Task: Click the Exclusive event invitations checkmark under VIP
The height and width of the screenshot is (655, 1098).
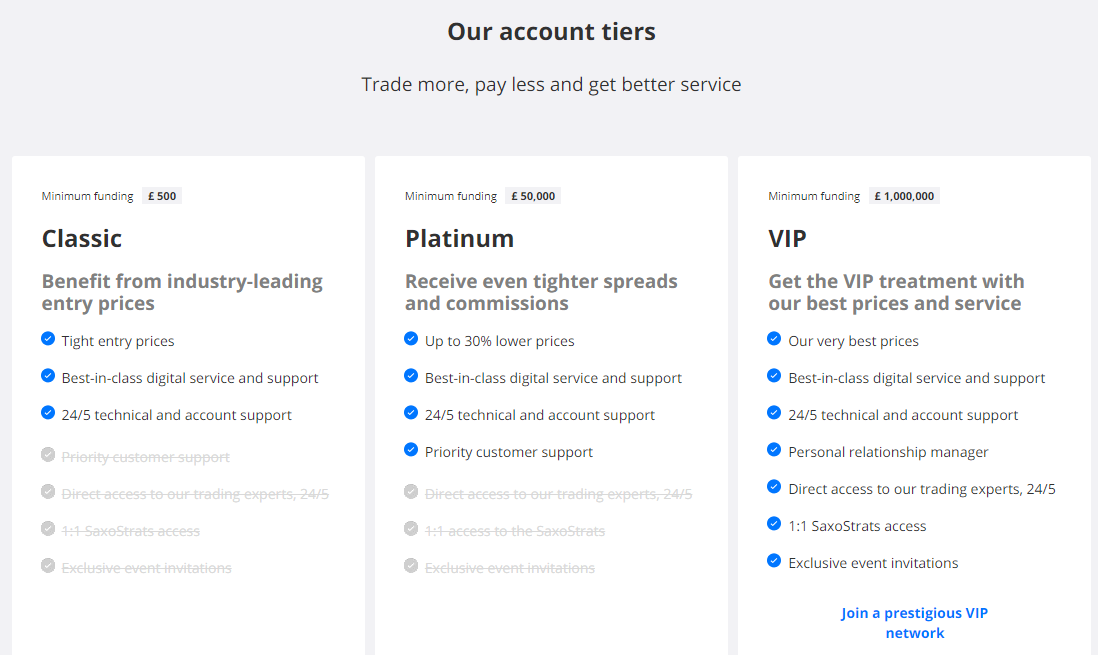Action: point(774,562)
